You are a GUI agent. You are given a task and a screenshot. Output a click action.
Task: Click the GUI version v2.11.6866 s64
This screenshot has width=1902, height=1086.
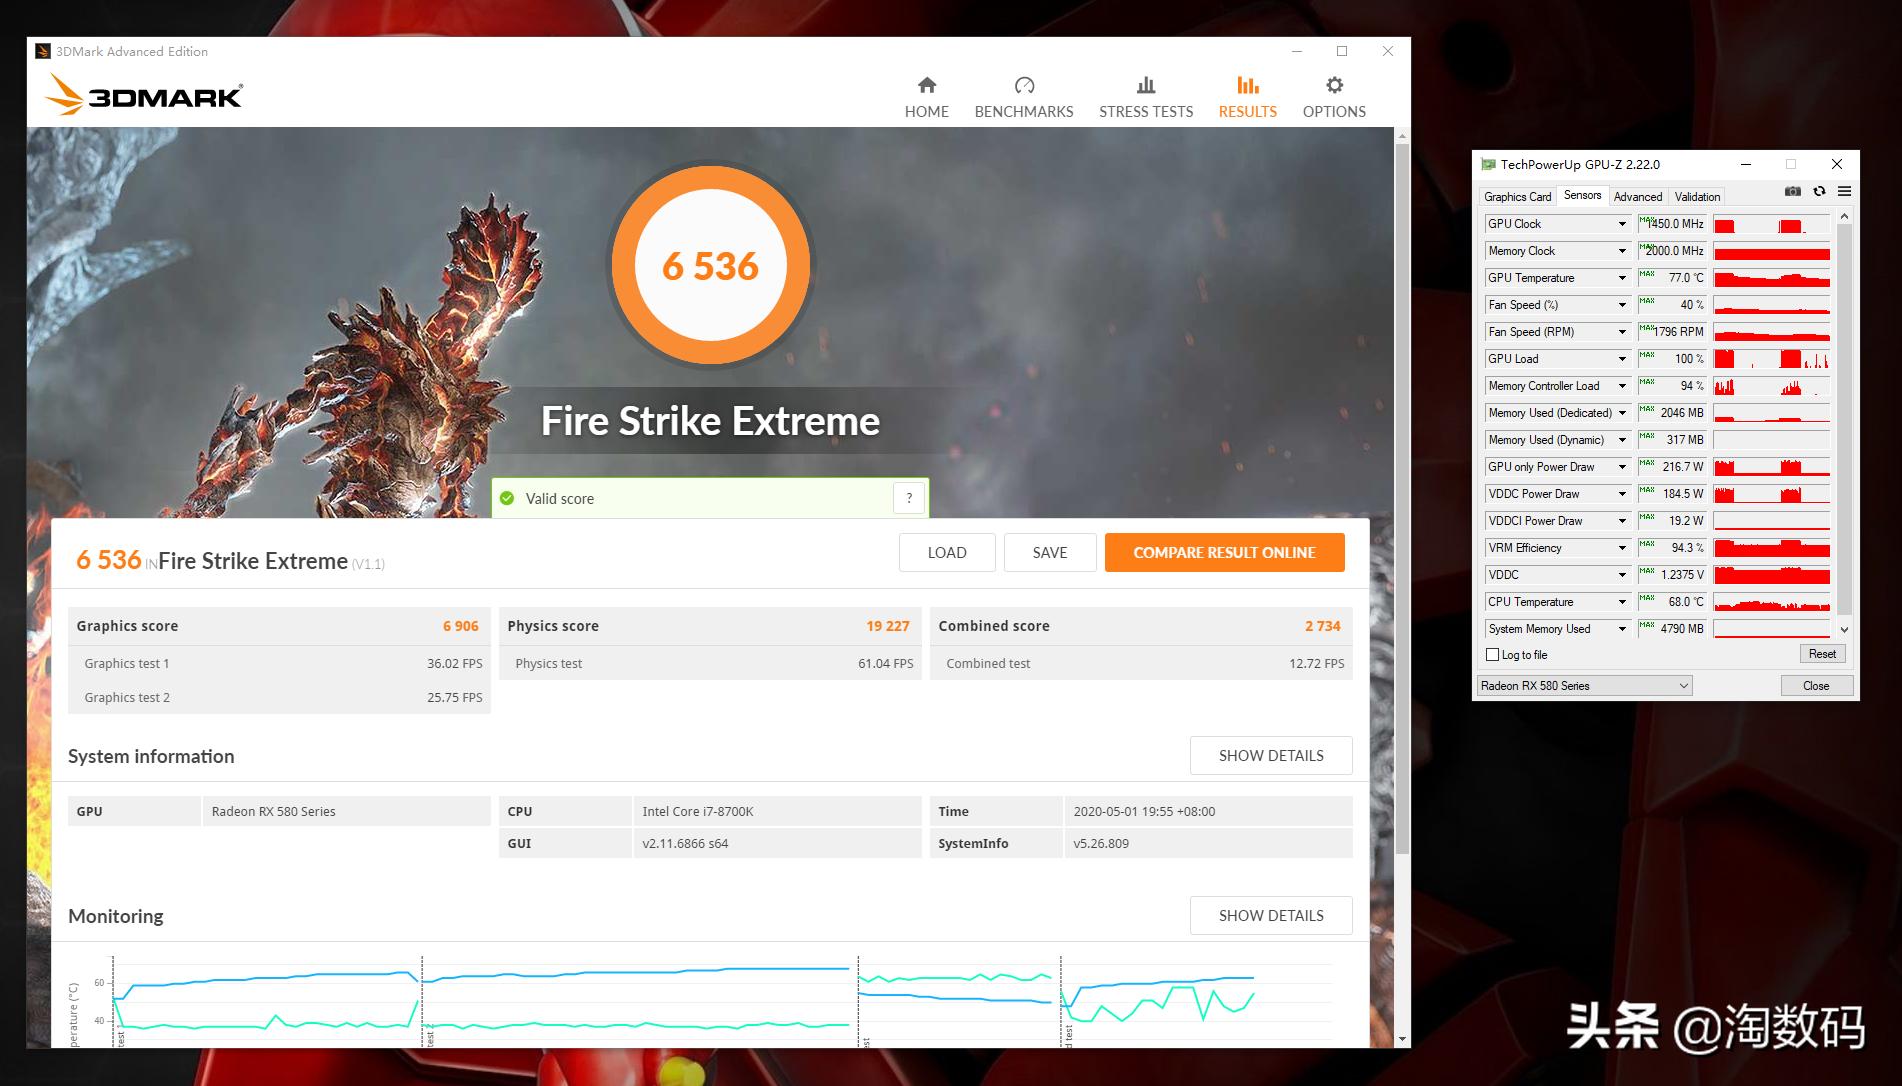(685, 844)
